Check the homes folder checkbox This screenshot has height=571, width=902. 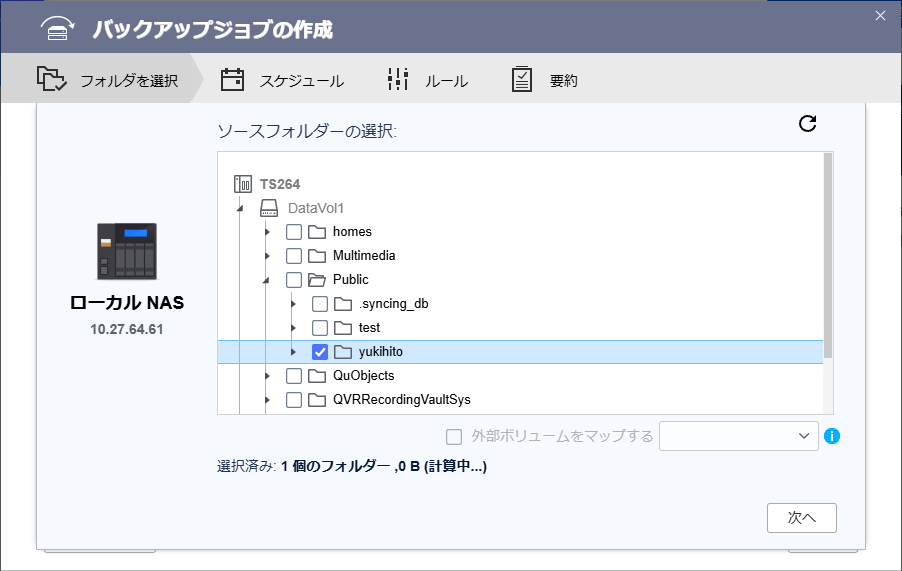point(294,232)
